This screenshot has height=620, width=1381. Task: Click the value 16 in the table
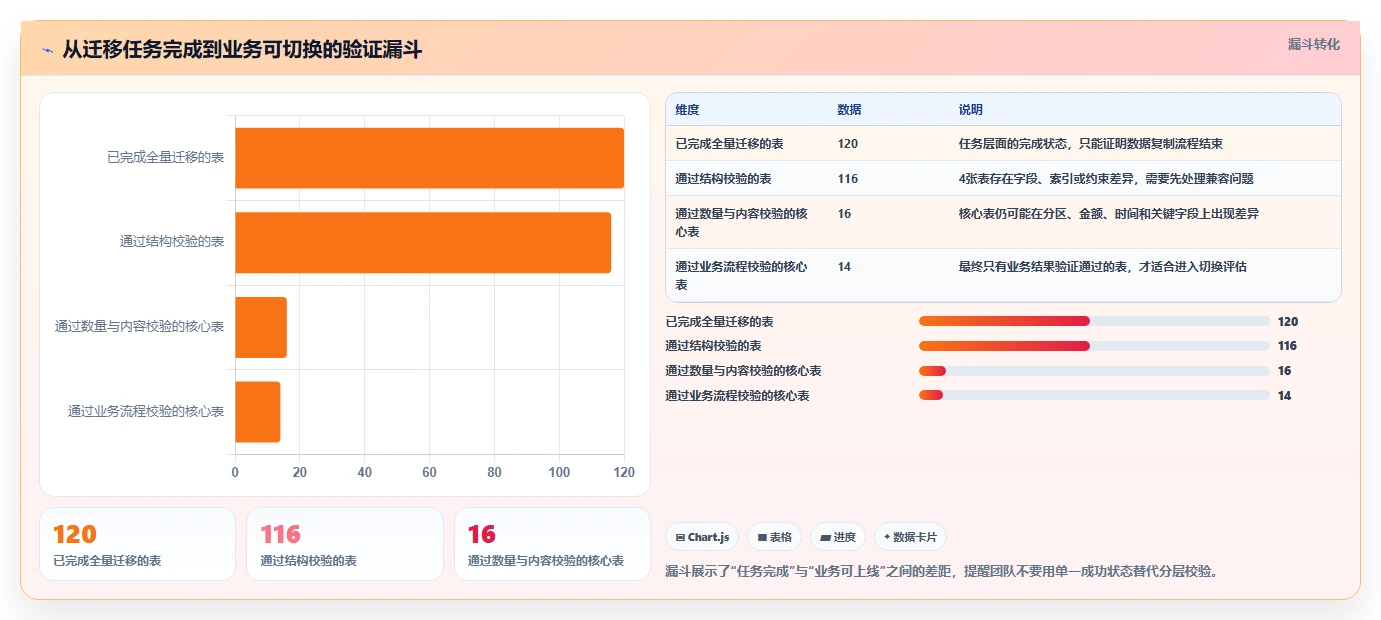point(845,214)
